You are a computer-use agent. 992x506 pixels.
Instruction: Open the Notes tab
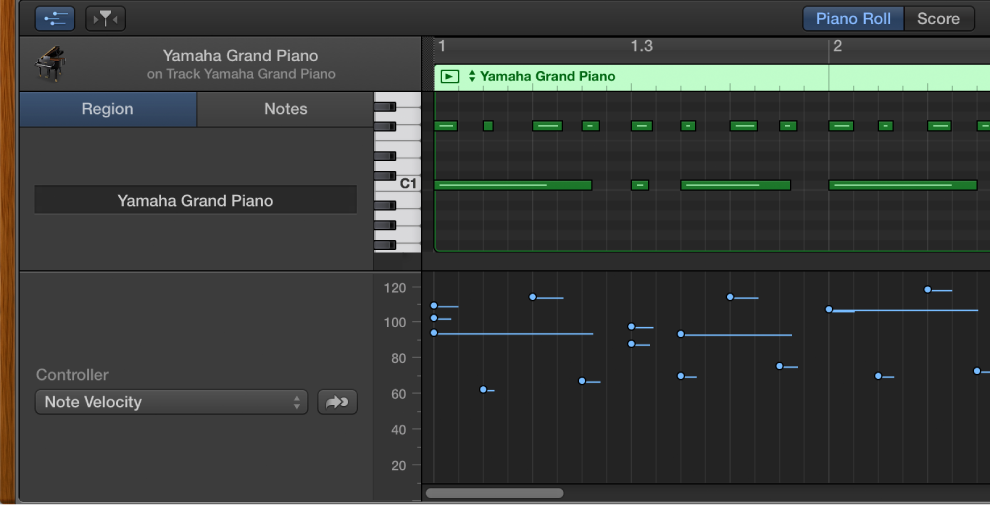click(x=285, y=109)
